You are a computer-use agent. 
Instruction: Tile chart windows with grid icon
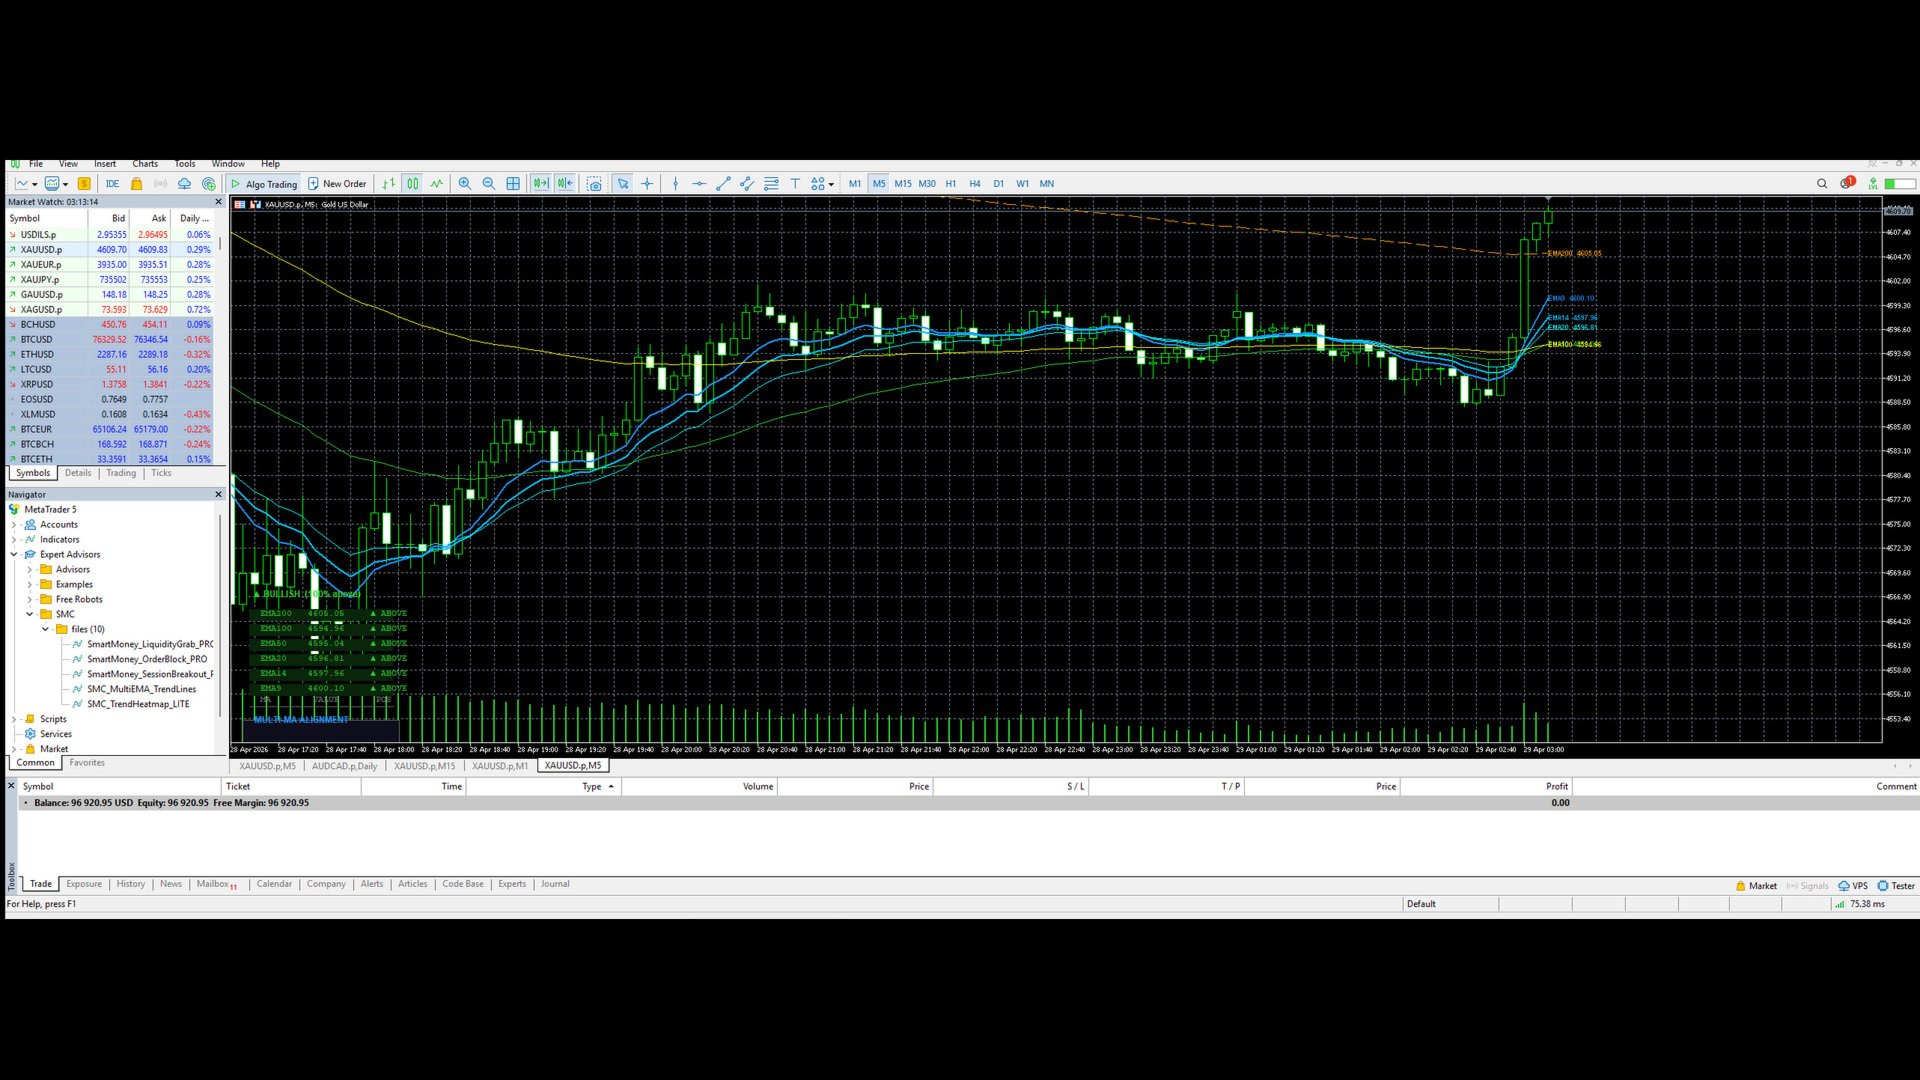[513, 184]
